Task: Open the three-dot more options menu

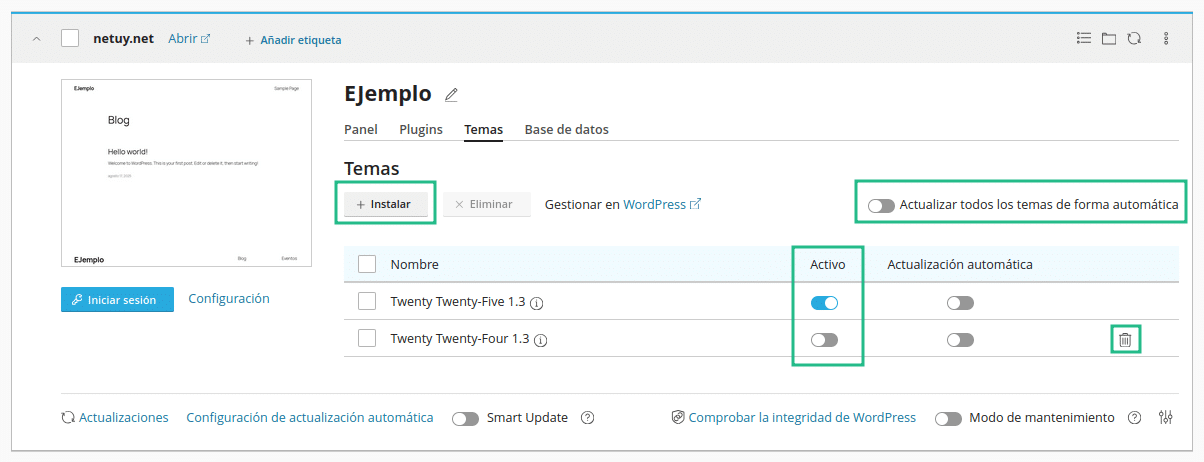Action: 1166,39
